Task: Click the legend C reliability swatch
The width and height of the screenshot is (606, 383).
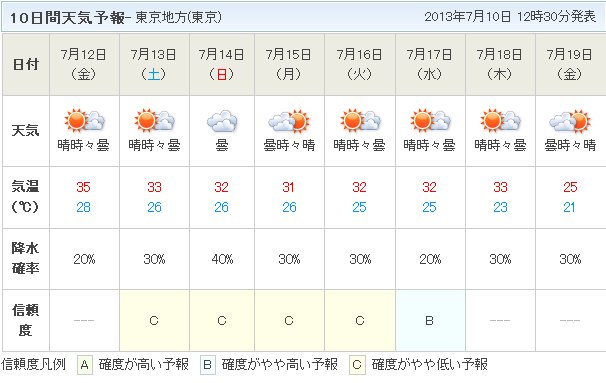Action: click(x=357, y=365)
